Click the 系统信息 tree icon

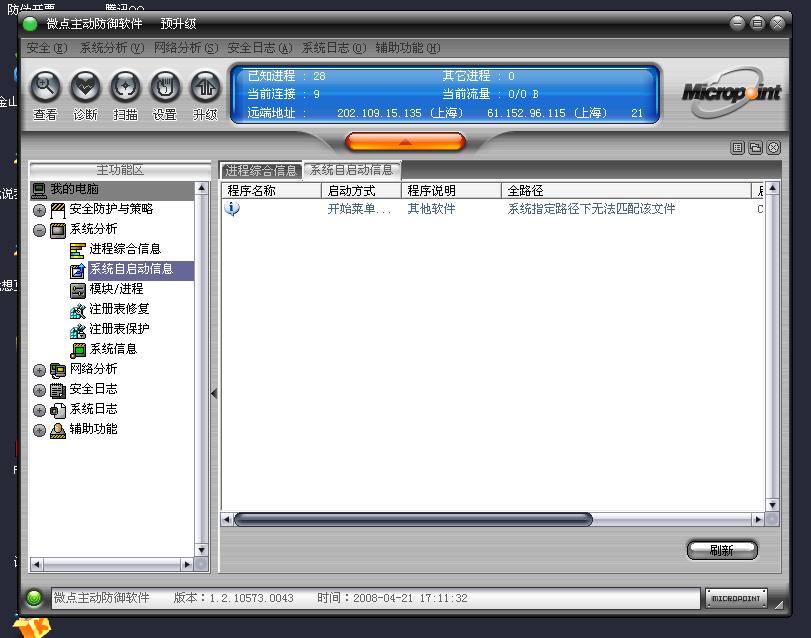(x=78, y=350)
